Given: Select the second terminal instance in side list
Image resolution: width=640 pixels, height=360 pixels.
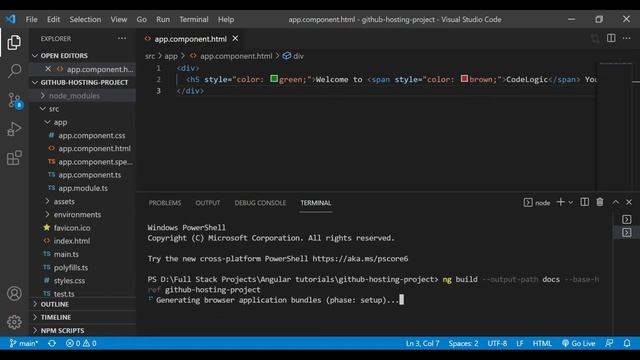Looking at the screenshot, I should tap(627, 233).
